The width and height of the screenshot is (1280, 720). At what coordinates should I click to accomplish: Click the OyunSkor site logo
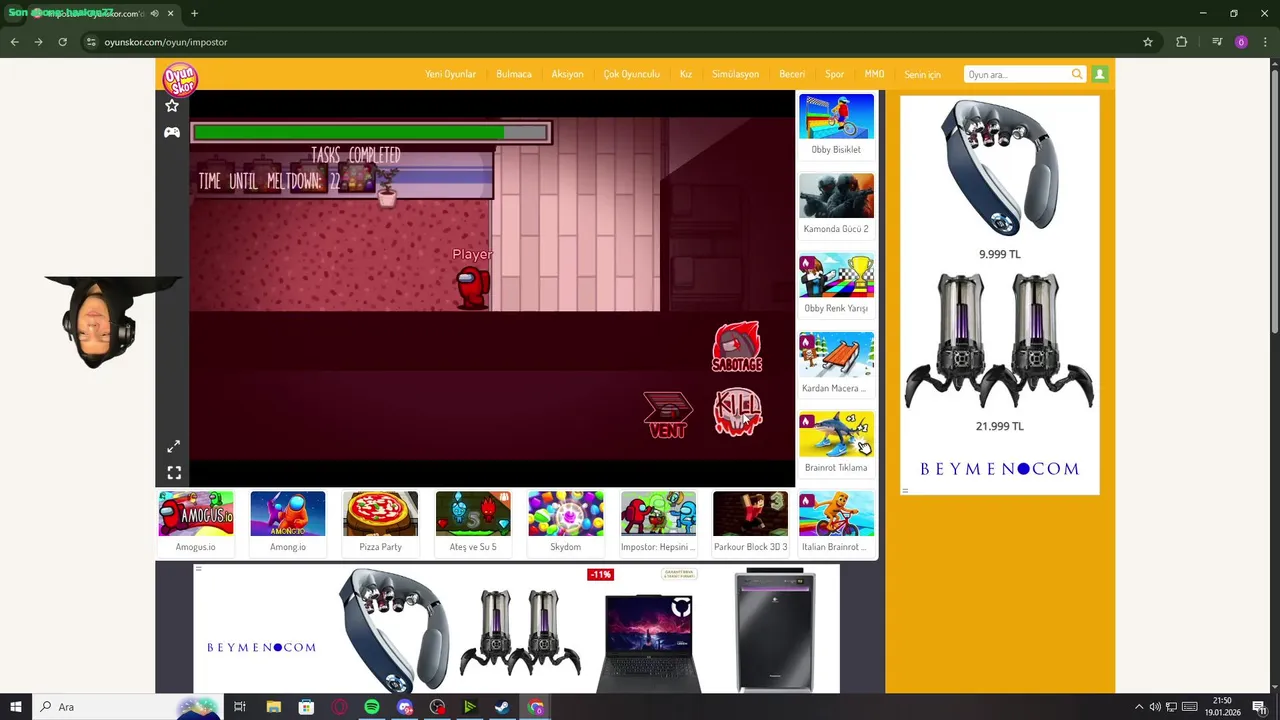[x=181, y=78]
